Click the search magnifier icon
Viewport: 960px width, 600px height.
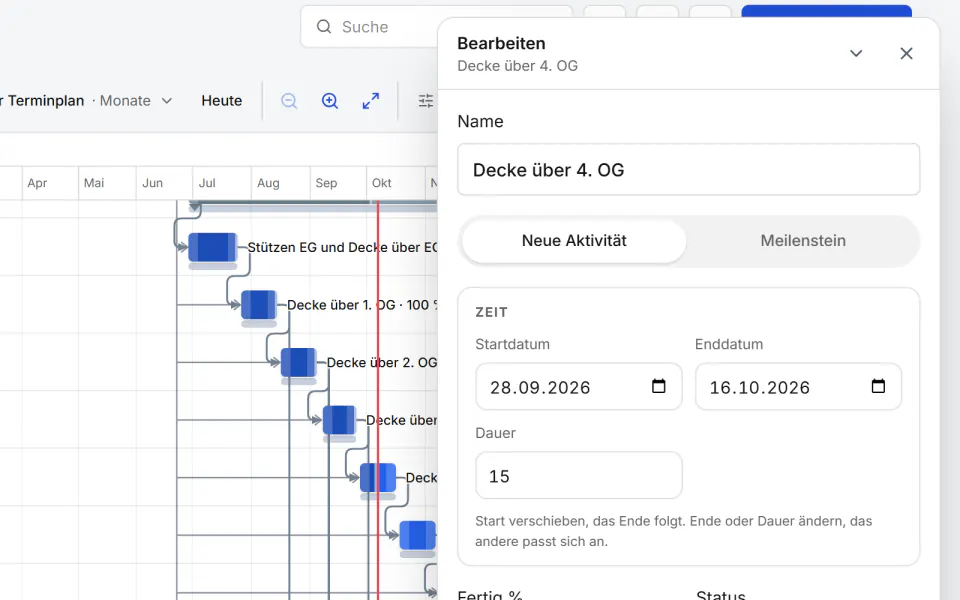click(x=324, y=26)
